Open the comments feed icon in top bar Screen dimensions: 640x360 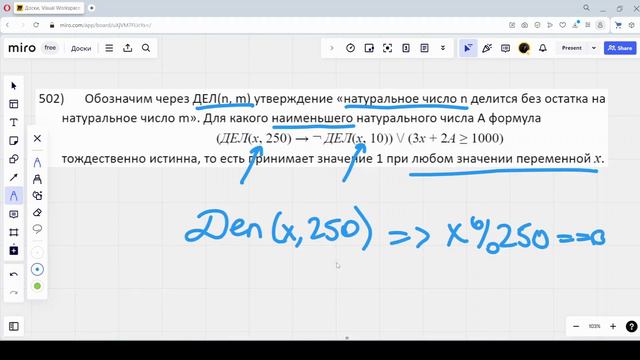[505, 48]
